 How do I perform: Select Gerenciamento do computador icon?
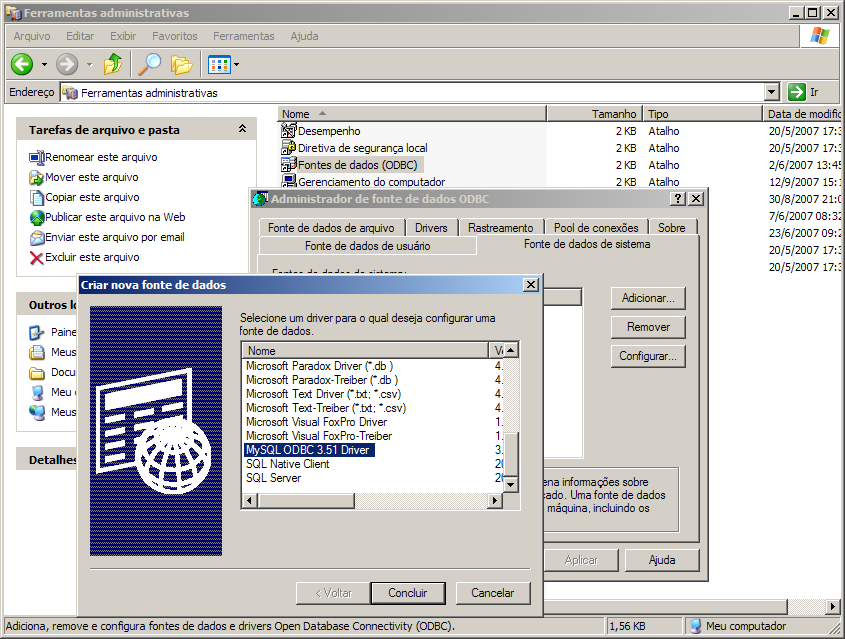click(289, 181)
